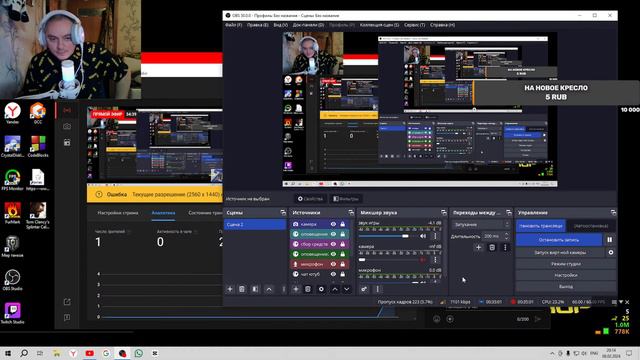Open Затухание transition dropdown
Image resolution: width=640 pixels, height=360 pixels.
click(x=481, y=224)
